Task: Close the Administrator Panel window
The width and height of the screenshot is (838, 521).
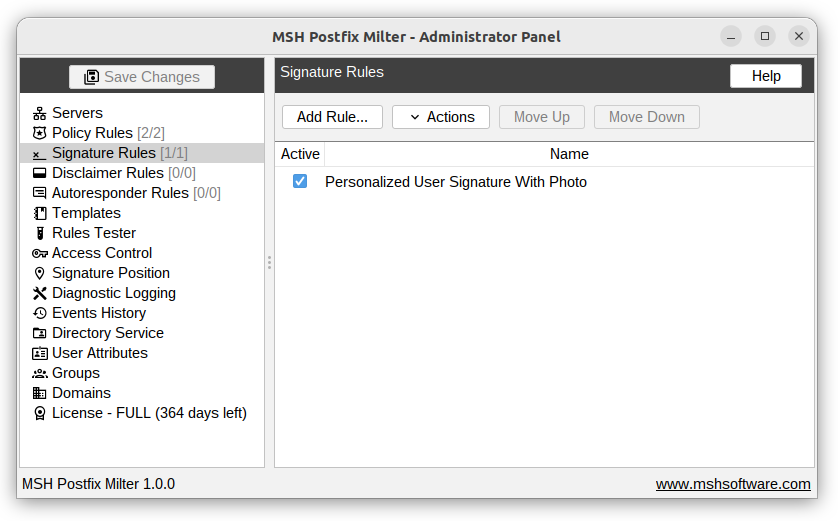Action: (798, 36)
